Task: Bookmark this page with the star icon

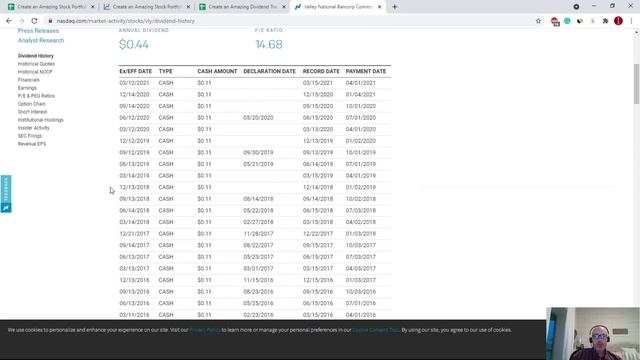Action: click(538, 21)
